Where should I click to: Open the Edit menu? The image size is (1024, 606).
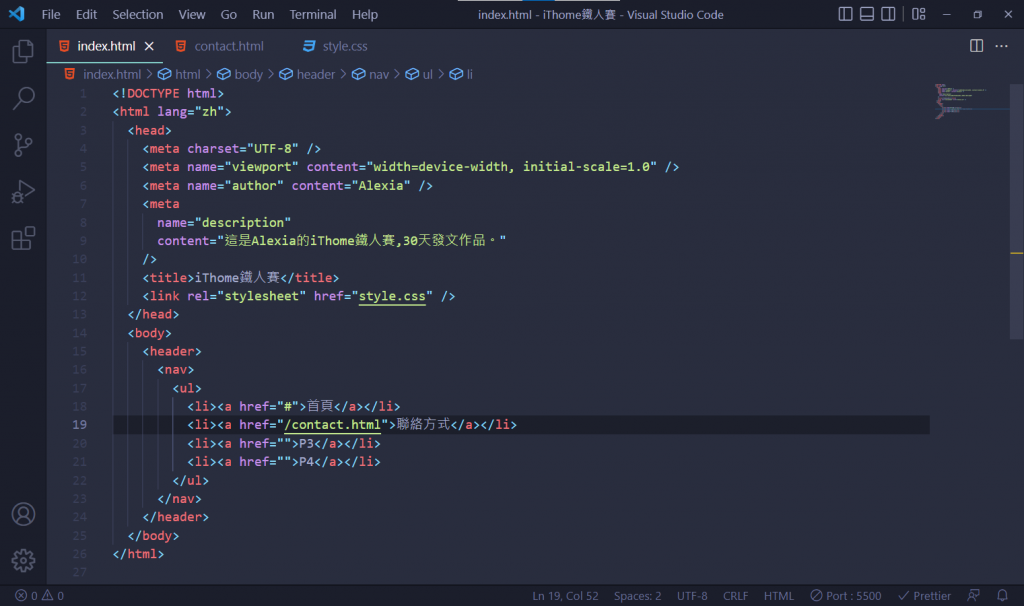click(x=86, y=14)
